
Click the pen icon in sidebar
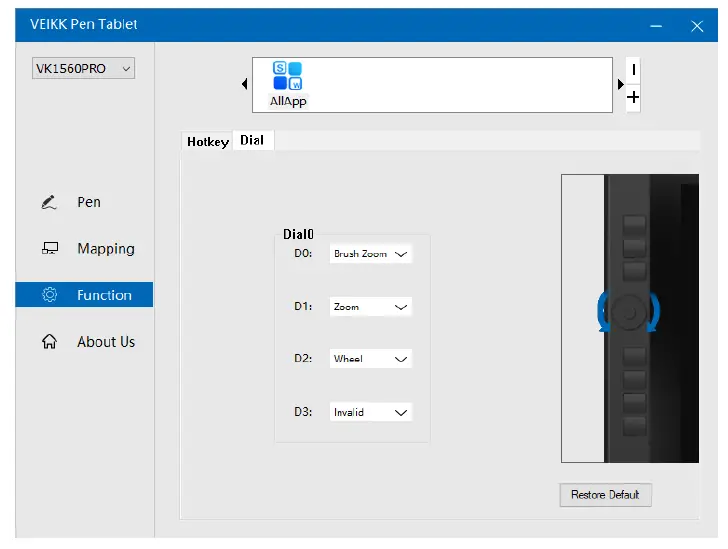point(50,202)
